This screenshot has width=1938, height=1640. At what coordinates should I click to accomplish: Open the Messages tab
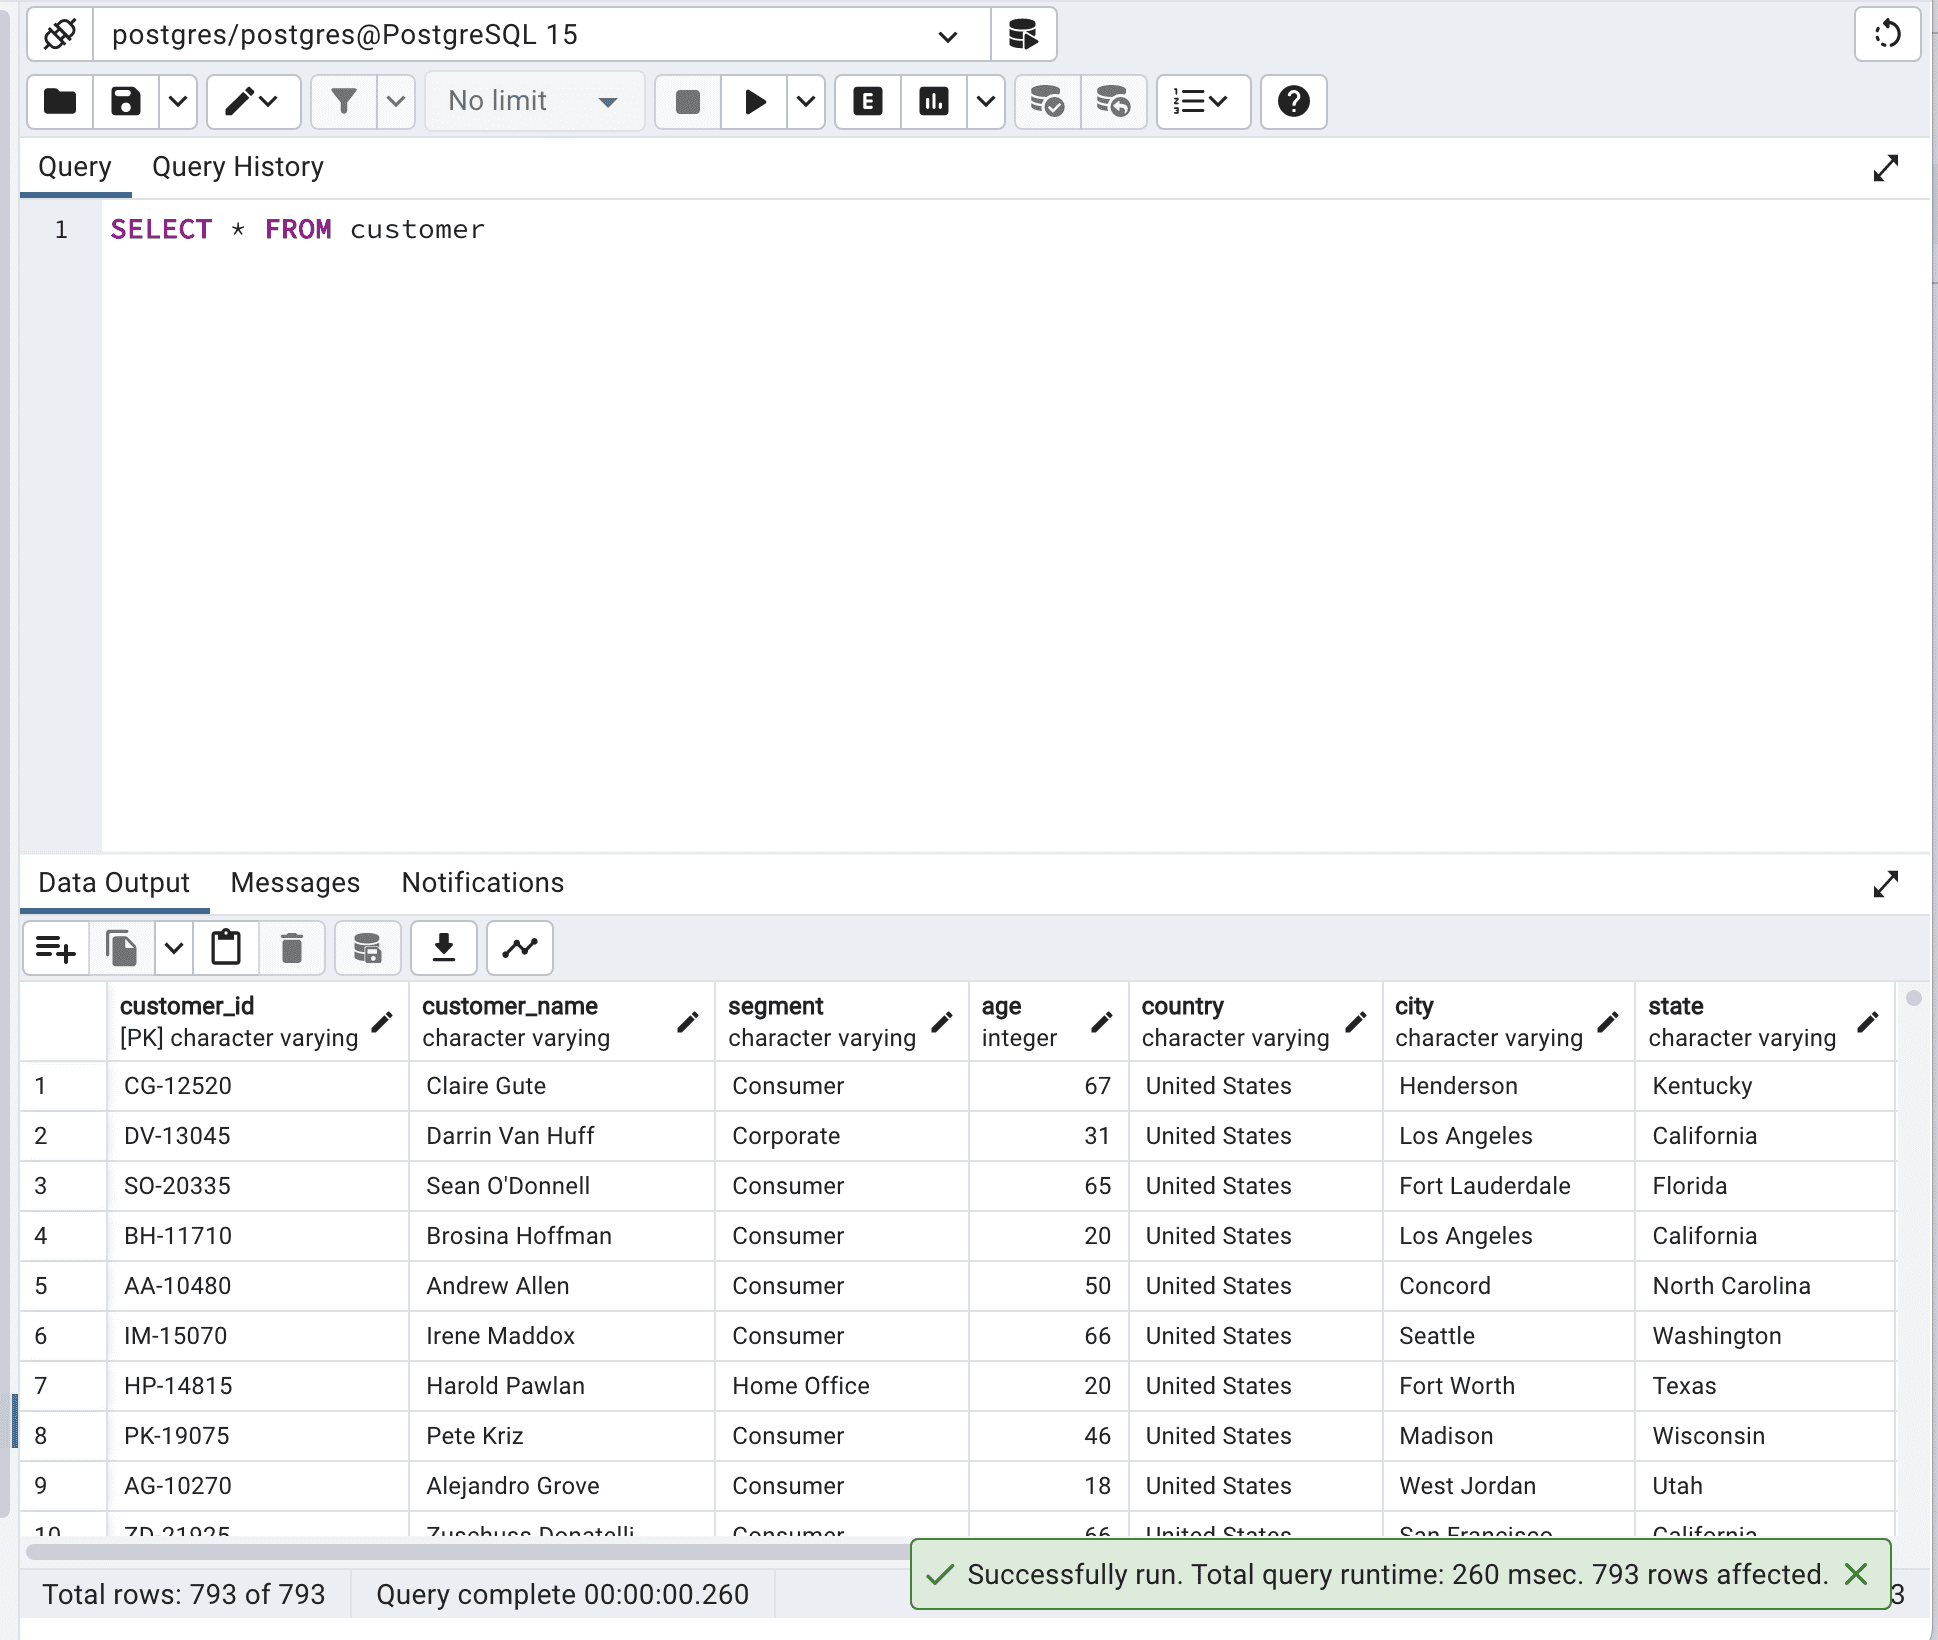pyautogui.click(x=294, y=883)
